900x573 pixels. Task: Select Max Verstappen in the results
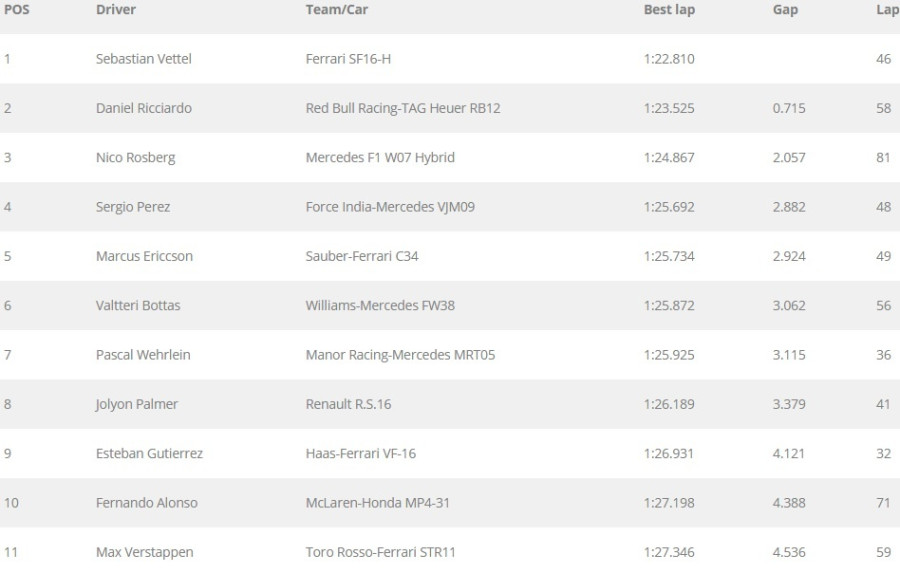tap(144, 552)
